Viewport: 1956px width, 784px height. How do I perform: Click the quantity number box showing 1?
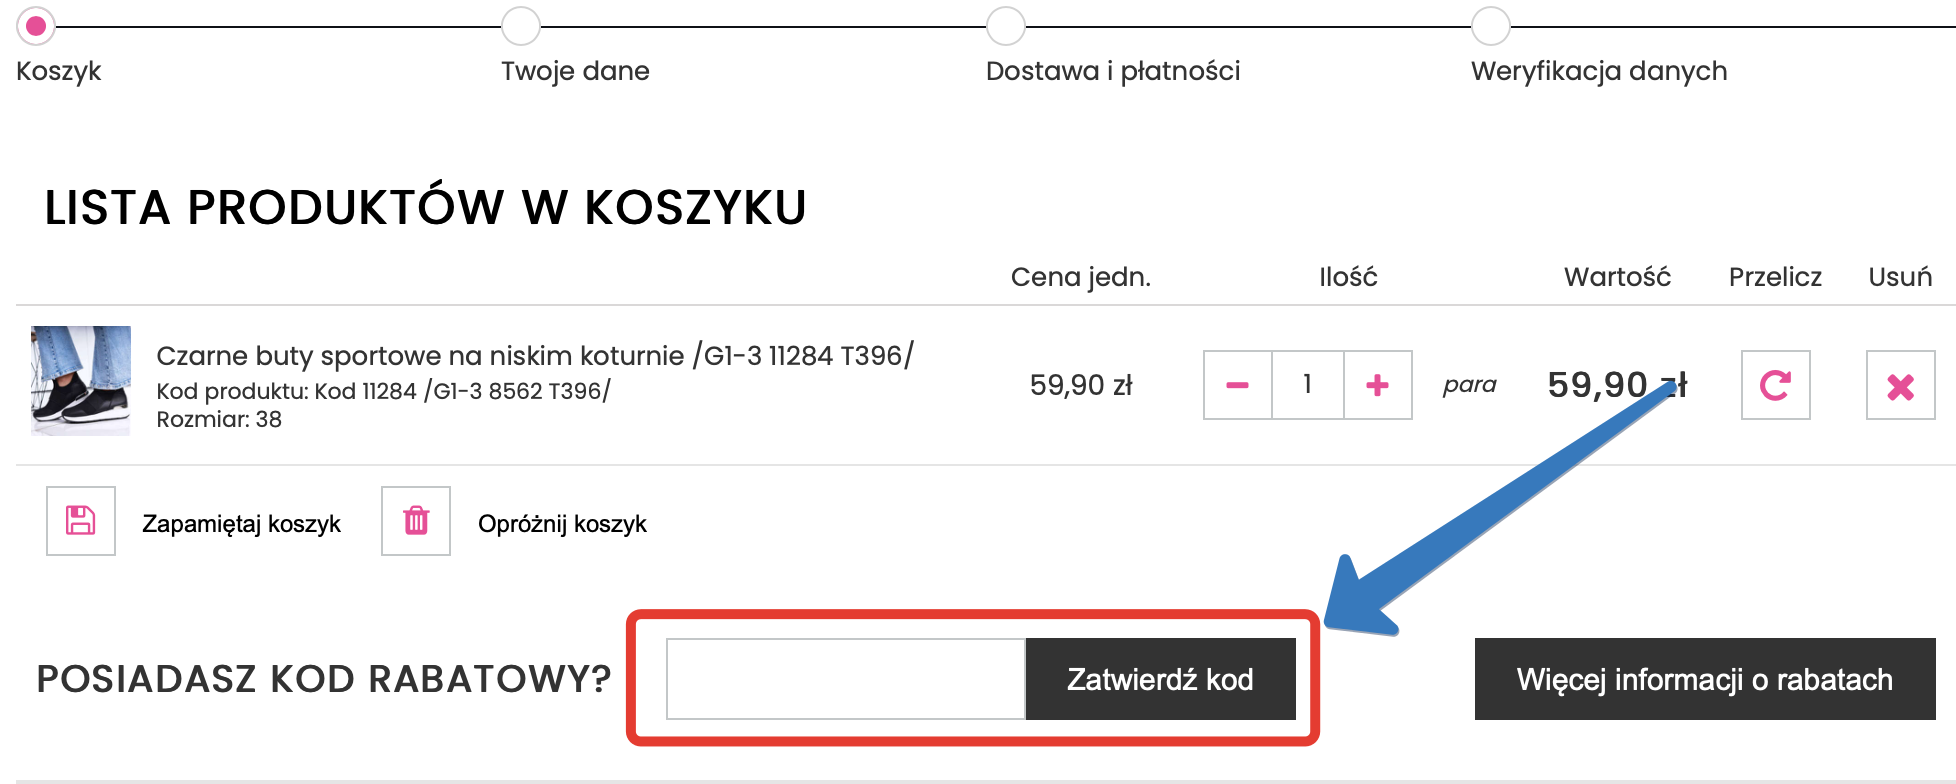[1306, 384]
